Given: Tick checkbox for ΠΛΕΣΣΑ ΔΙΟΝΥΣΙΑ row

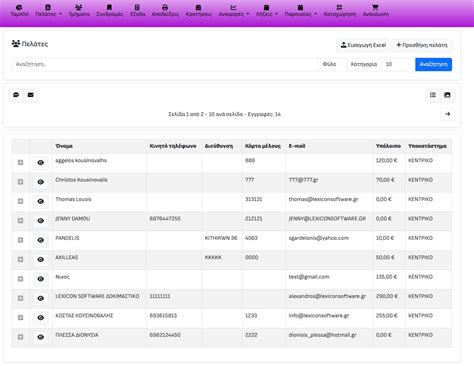Looking at the screenshot, I should tap(20, 337).
